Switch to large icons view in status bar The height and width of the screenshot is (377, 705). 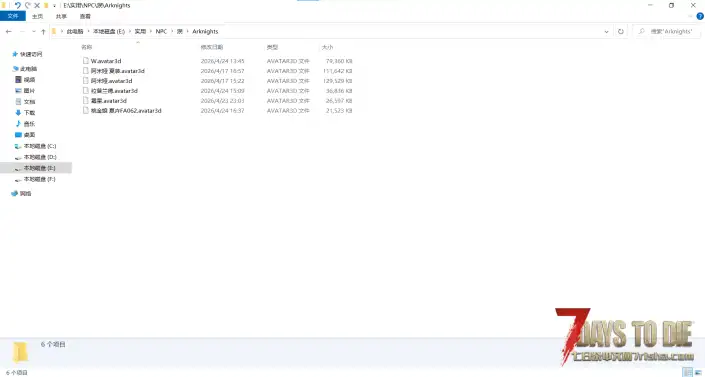point(698,373)
